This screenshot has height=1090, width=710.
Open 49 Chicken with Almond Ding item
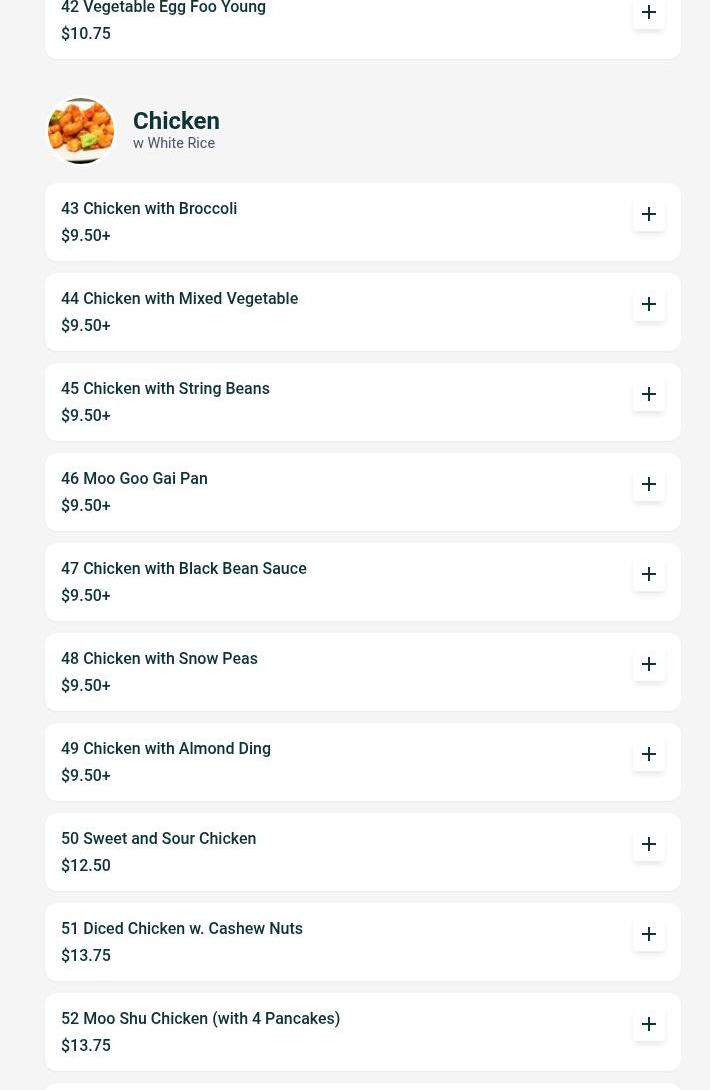[362, 762]
